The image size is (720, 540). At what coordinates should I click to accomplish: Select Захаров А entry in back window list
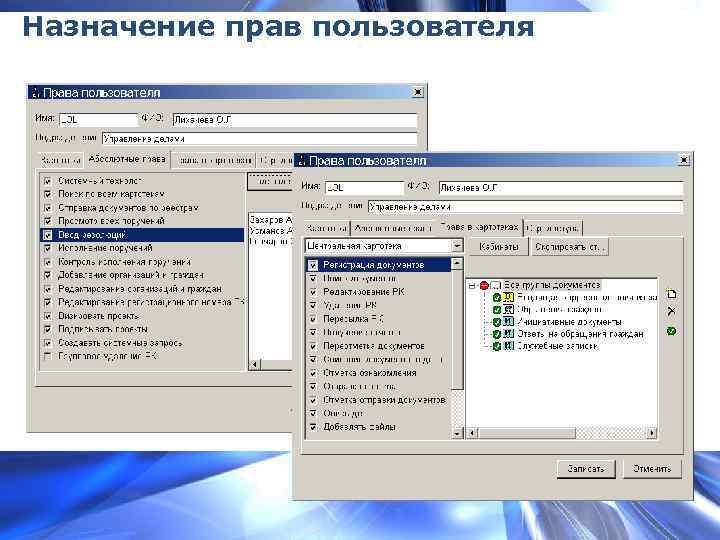(x=270, y=220)
